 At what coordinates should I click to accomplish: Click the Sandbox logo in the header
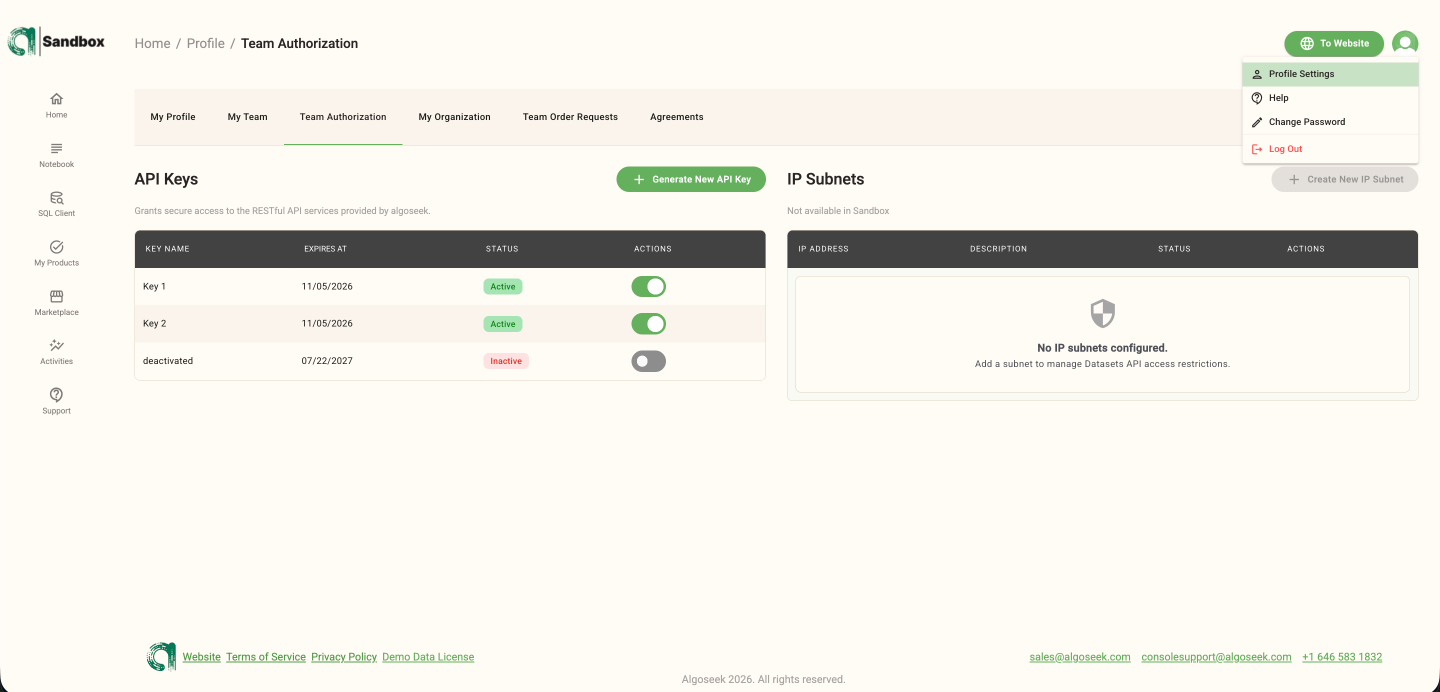click(56, 42)
